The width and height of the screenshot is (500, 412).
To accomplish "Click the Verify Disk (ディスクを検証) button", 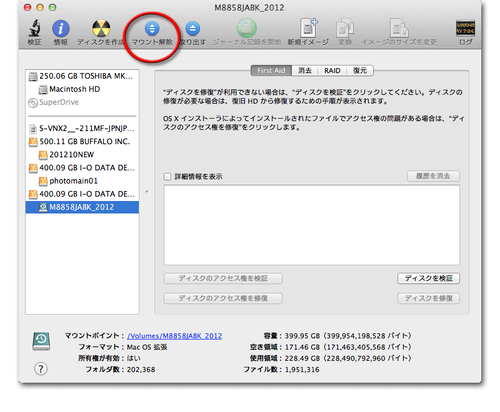I will pos(429,278).
